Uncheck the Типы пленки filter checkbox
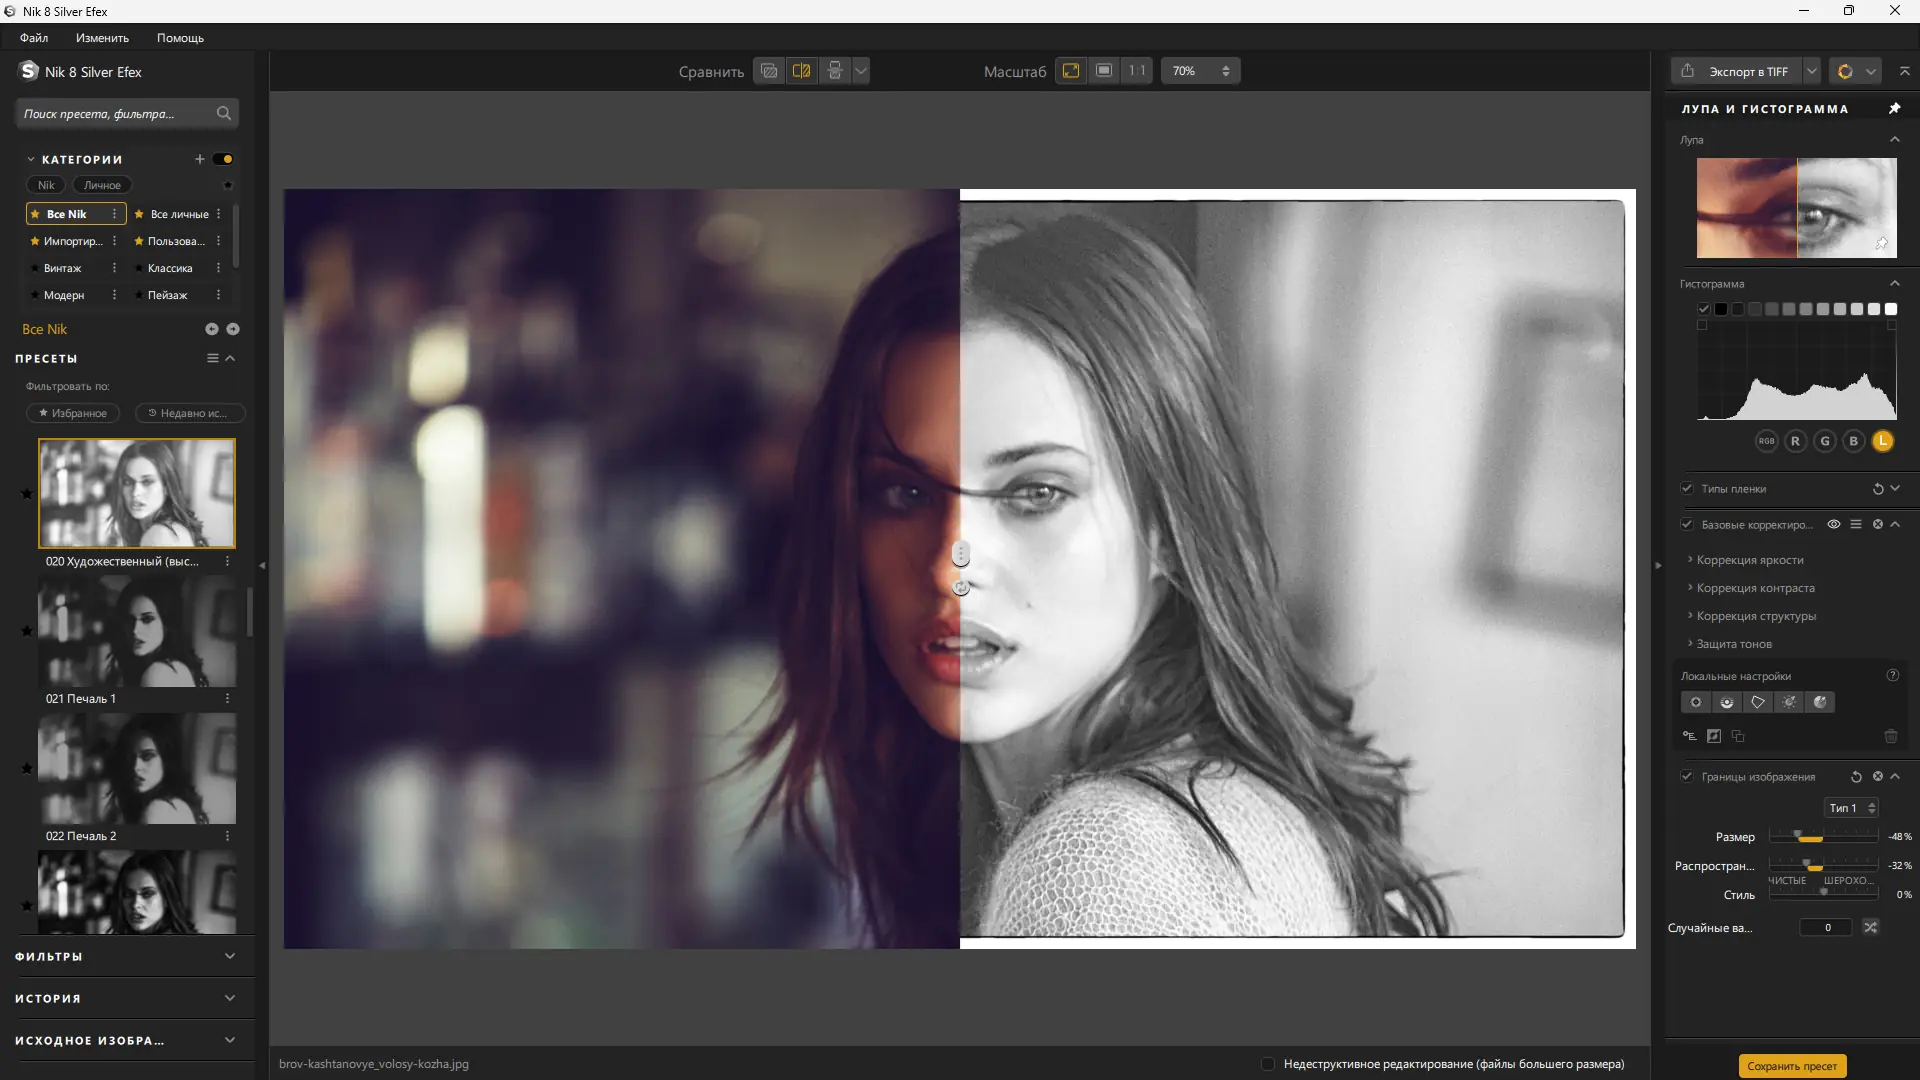1920x1080 pixels. point(1687,489)
